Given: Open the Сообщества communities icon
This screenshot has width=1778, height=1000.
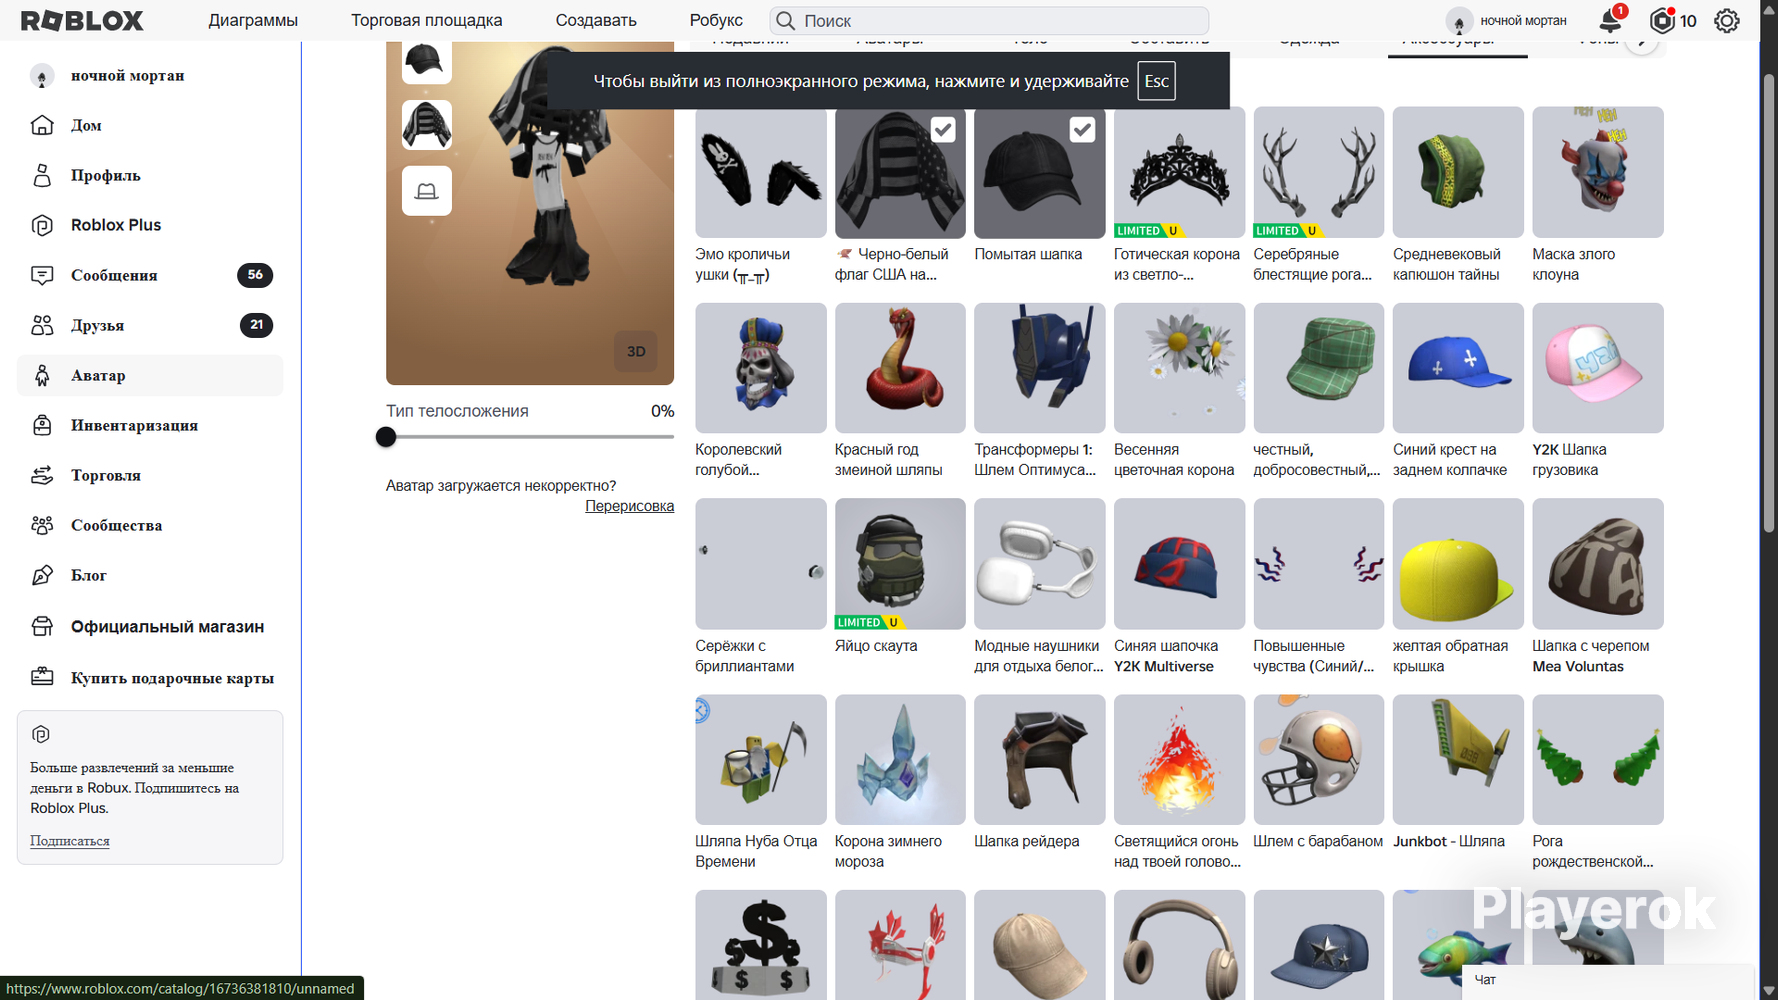Looking at the screenshot, I should coord(42,525).
